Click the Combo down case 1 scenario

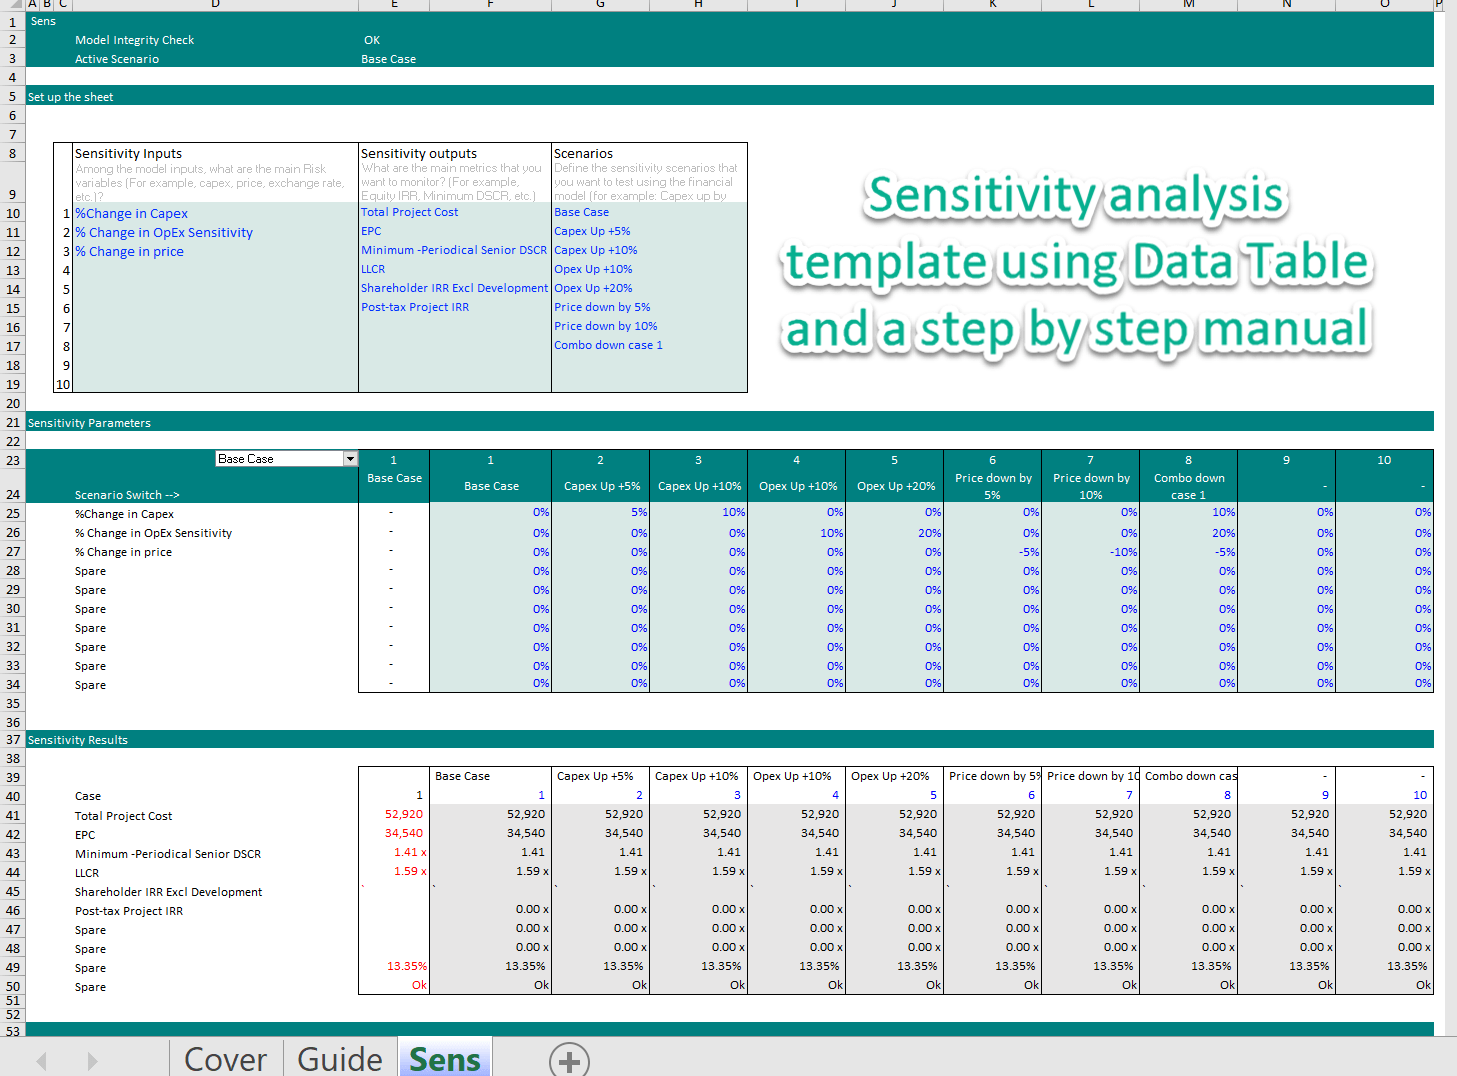pos(608,344)
